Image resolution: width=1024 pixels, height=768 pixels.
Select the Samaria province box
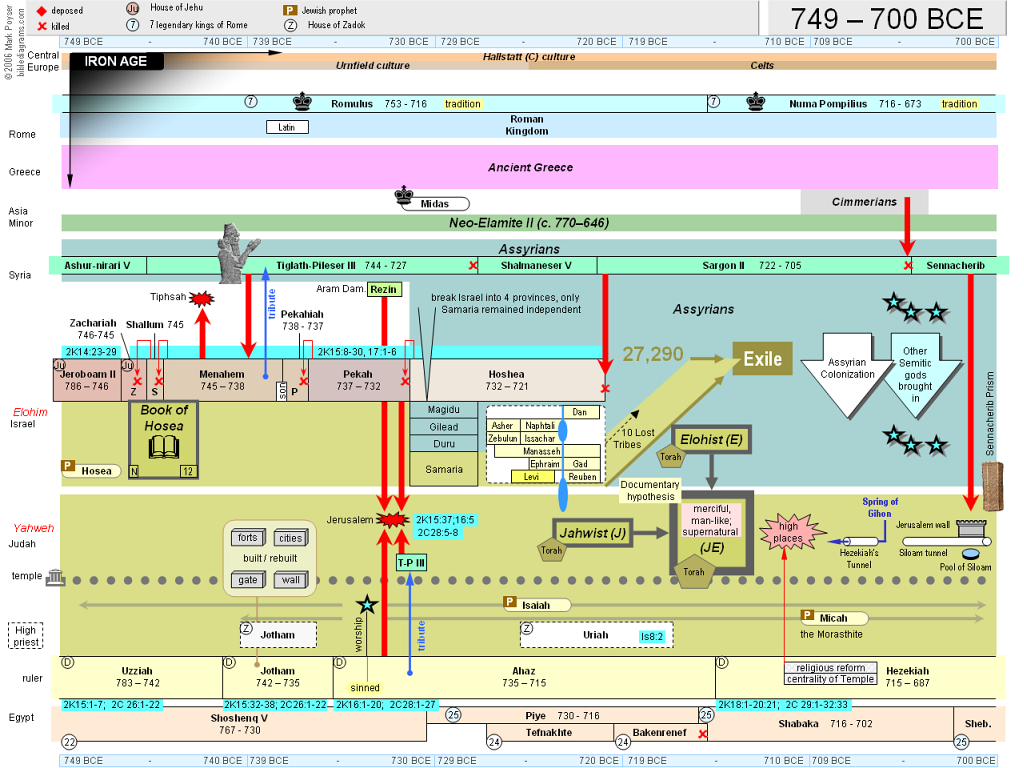(443, 469)
